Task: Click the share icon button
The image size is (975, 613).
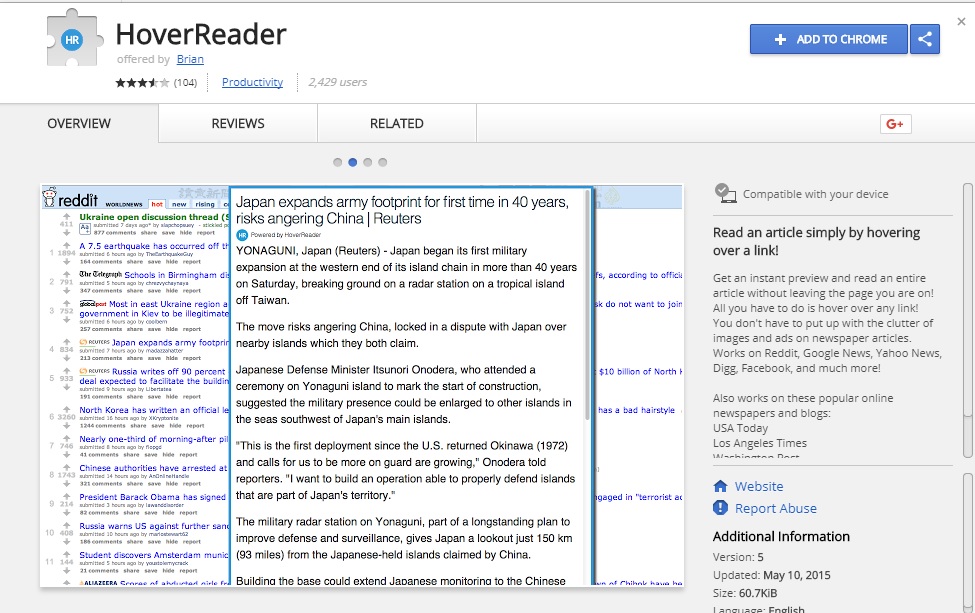Action: 925,39
